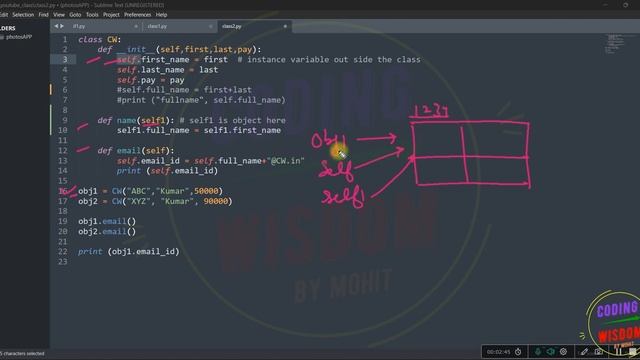Close the first .py tab
This screenshot has height=360, width=640.
point(136,26)
